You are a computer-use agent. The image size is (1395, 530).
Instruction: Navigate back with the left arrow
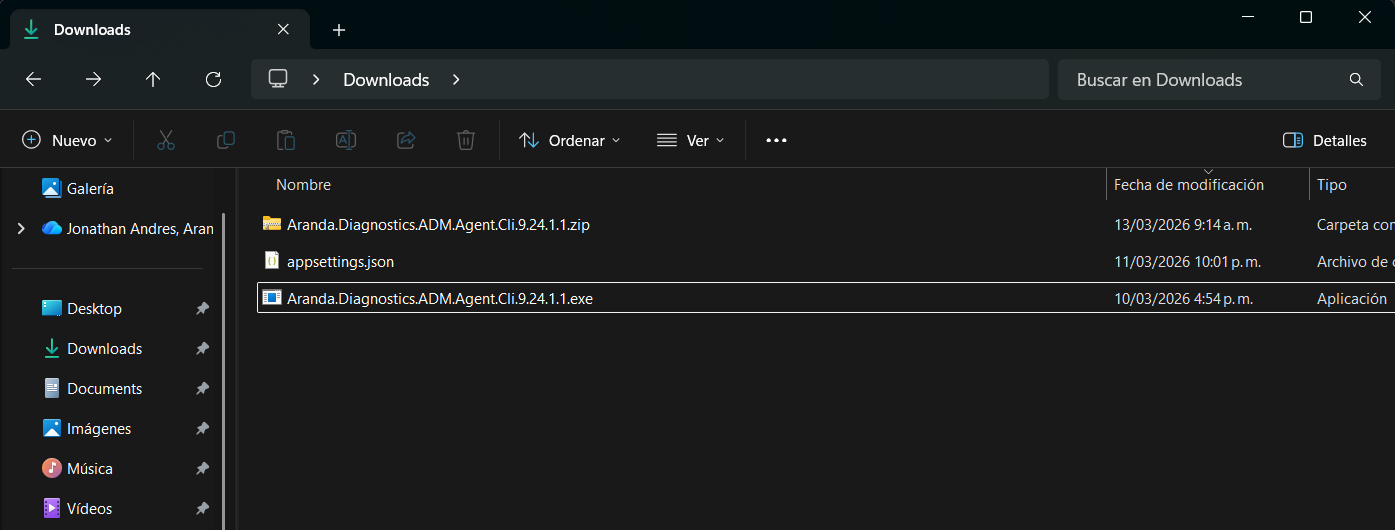click(33, 80)
